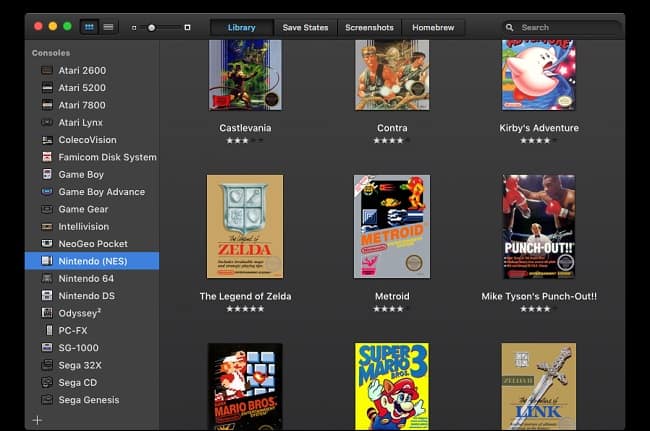This screenshot has width=650, height=431.
Task: Select Game Boy Advance label in sidebar
Action: click(x=102, y=192)
